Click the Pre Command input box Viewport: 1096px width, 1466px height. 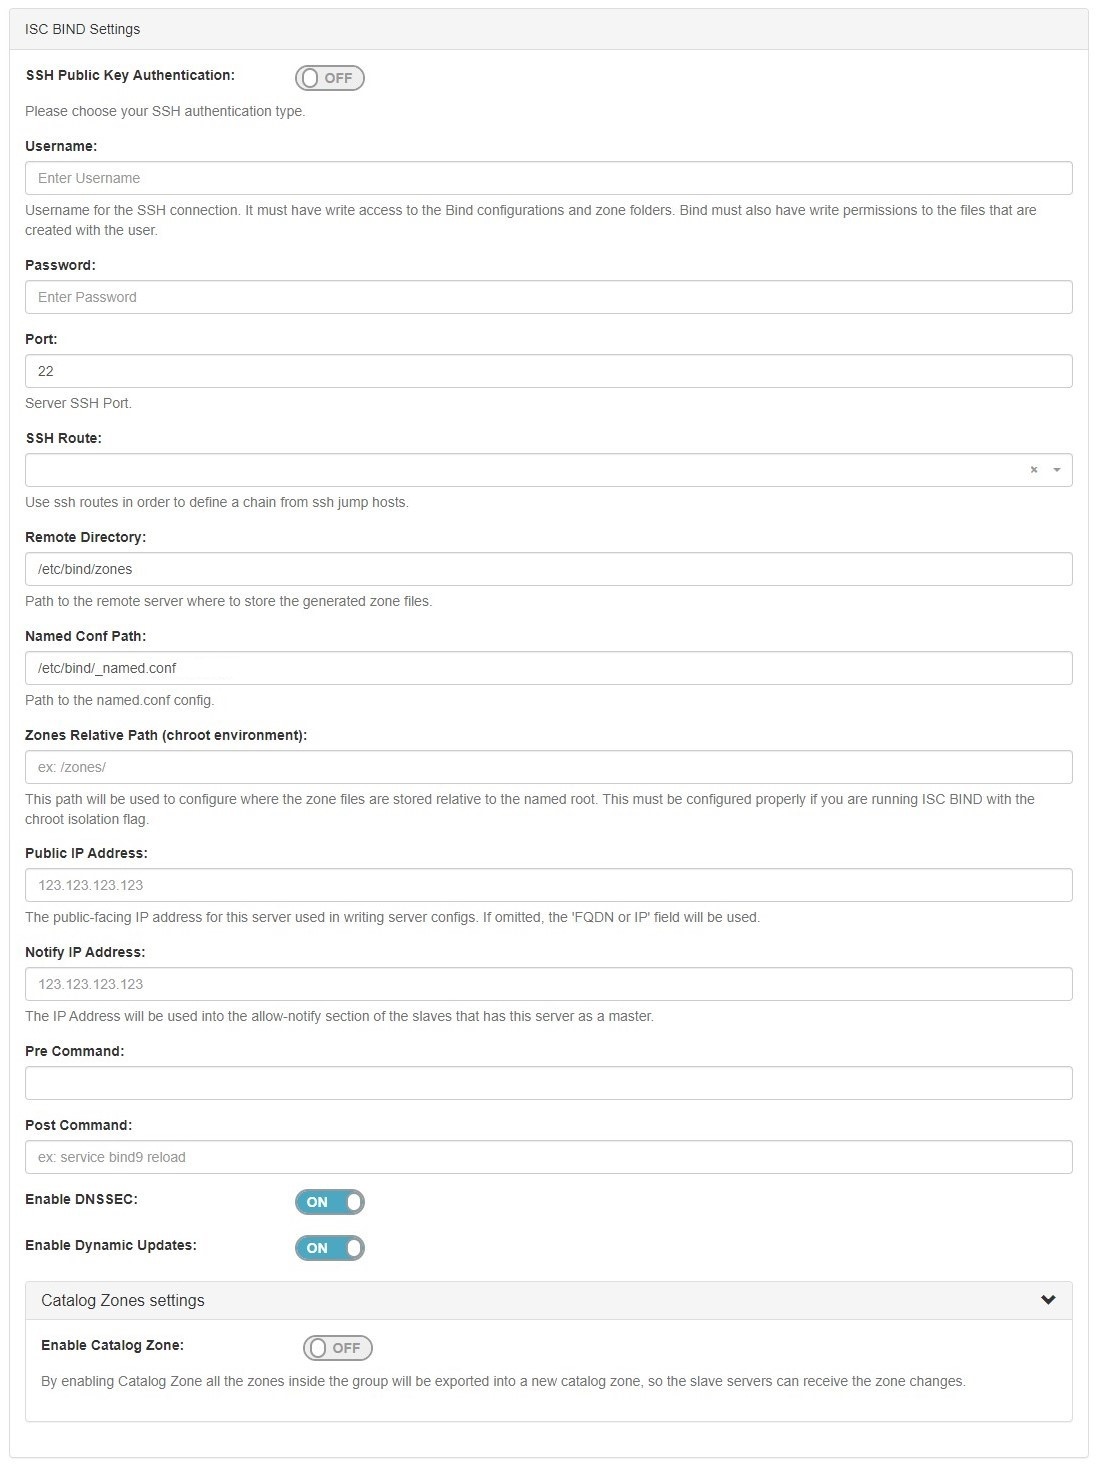coord(548,1083)
